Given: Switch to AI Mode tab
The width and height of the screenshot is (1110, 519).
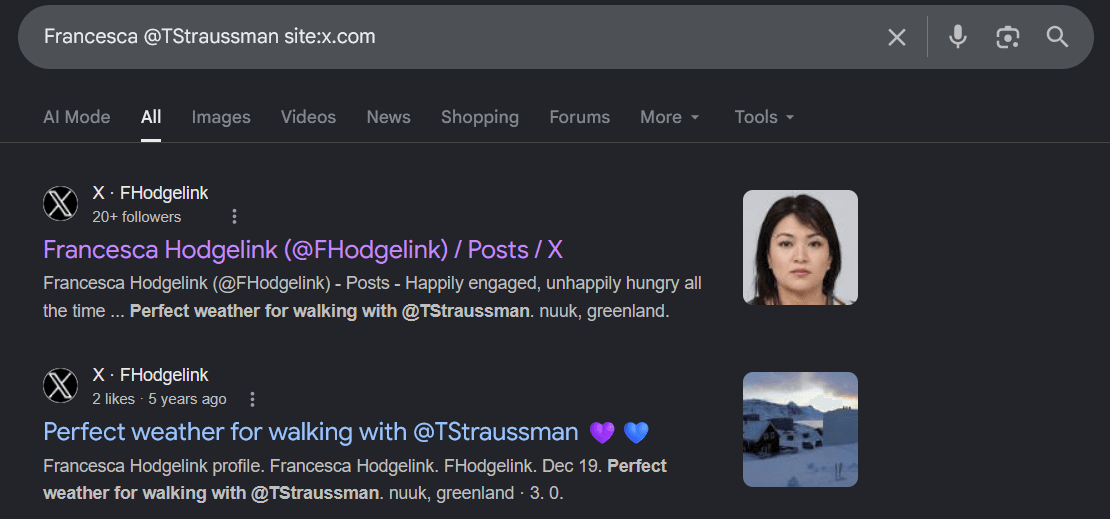Looking at the screenshot, I should pos(76,117).
